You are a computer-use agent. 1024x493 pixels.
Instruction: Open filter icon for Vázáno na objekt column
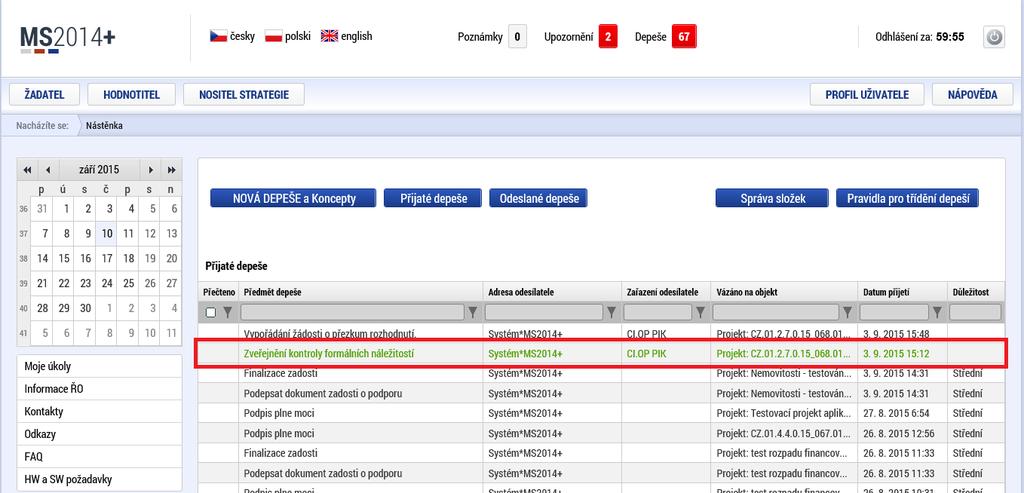coord(848,313)
